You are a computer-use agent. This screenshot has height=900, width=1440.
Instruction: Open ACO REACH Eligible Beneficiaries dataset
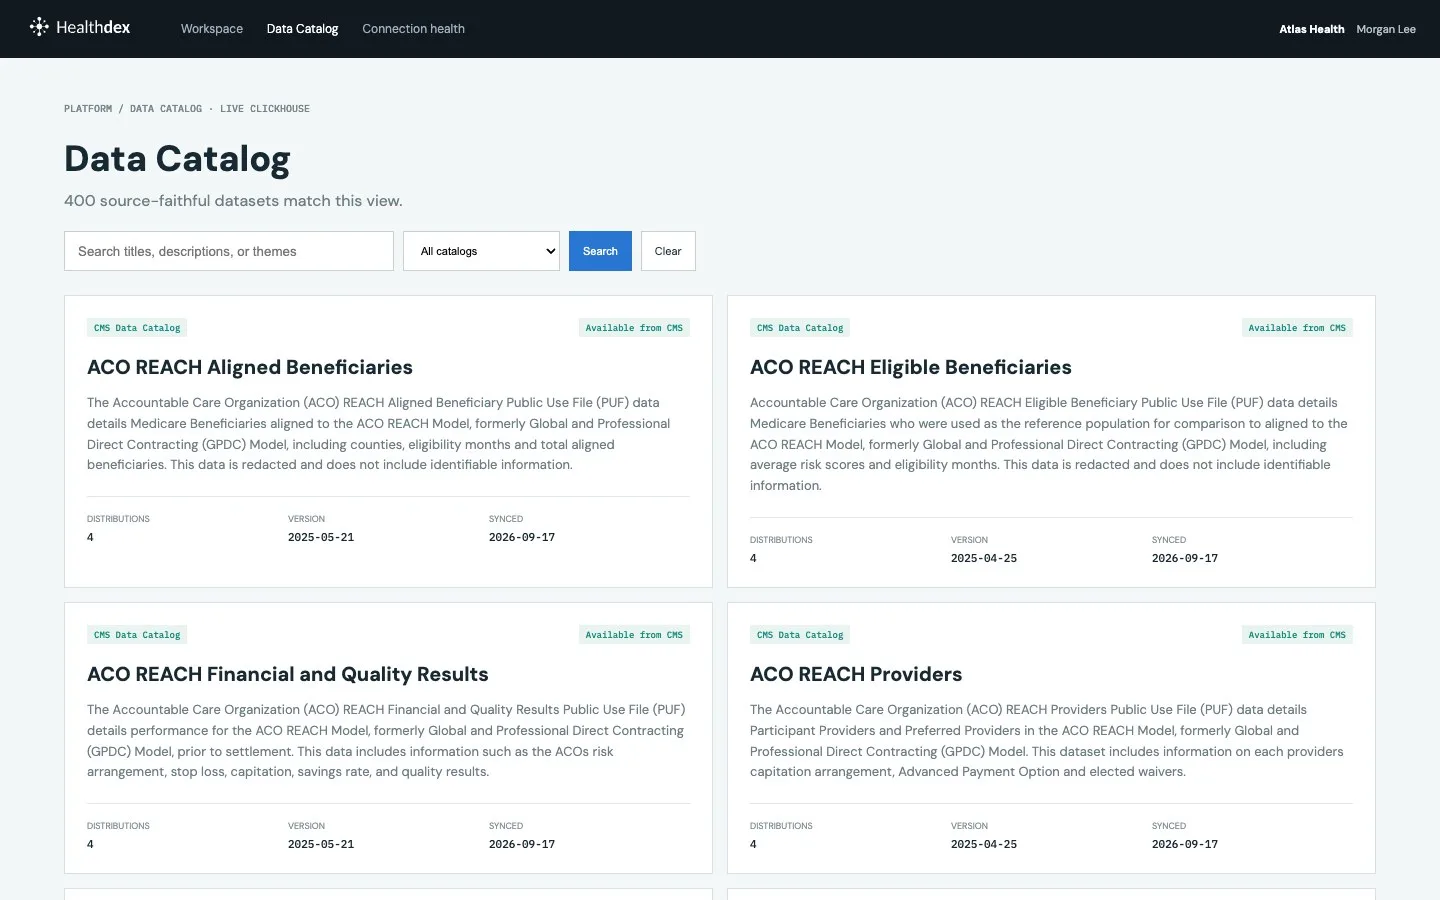911,367
